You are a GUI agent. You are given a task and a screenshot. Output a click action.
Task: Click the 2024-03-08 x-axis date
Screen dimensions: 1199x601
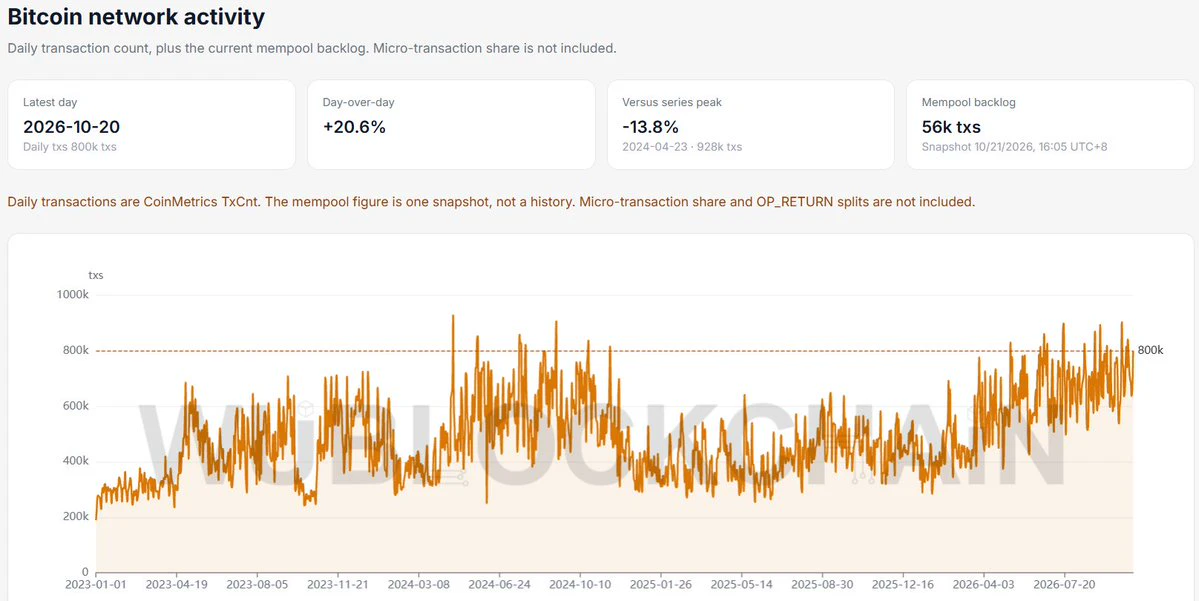419,585
